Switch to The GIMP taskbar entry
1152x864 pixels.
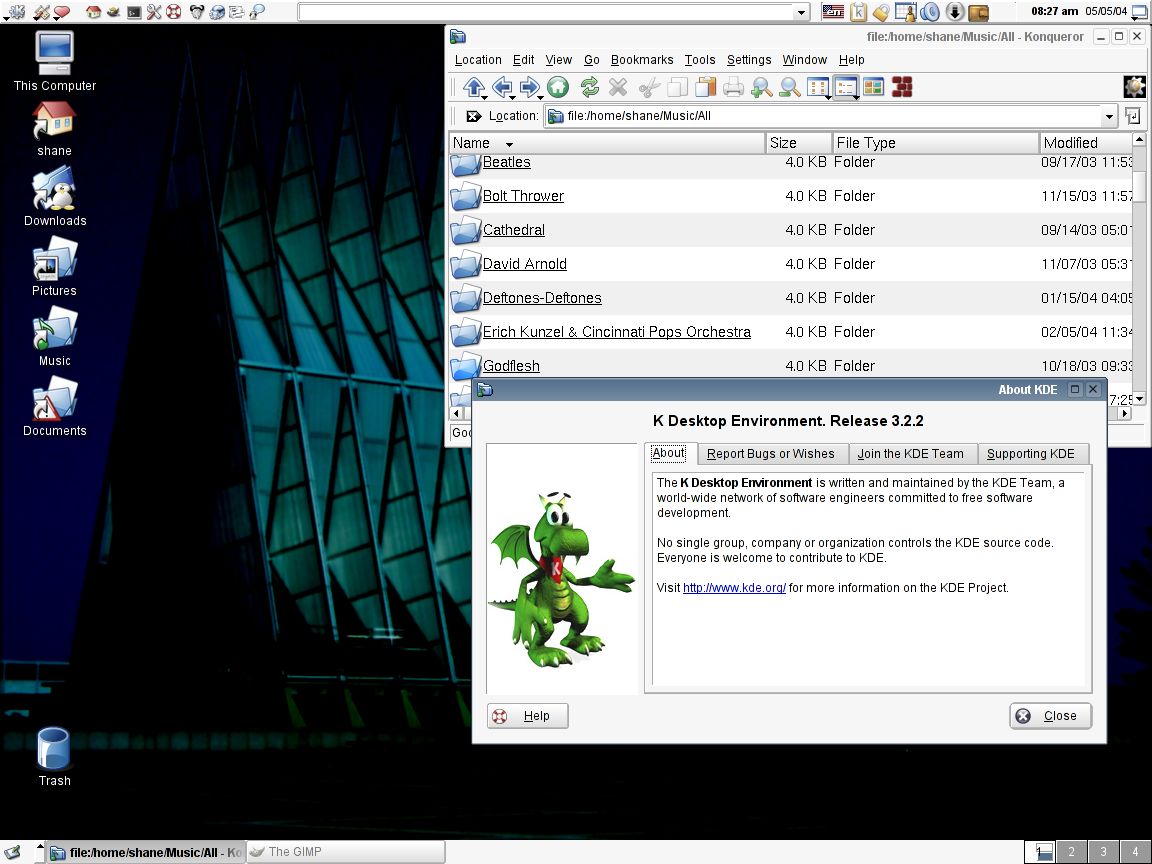345,852
